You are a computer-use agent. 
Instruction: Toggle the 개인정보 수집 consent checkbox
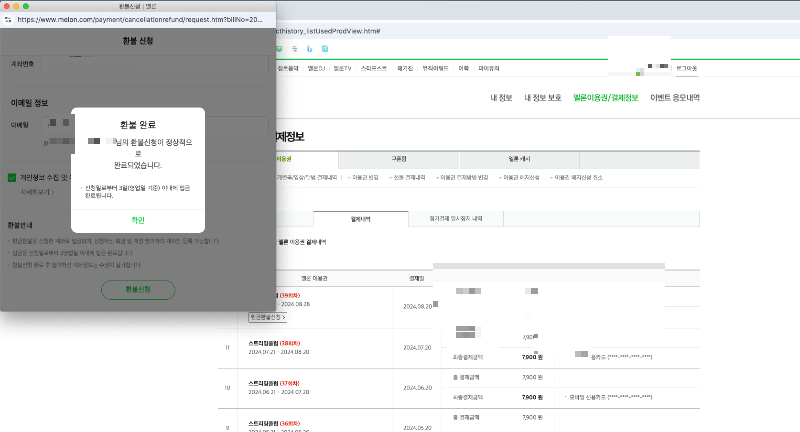12,177
